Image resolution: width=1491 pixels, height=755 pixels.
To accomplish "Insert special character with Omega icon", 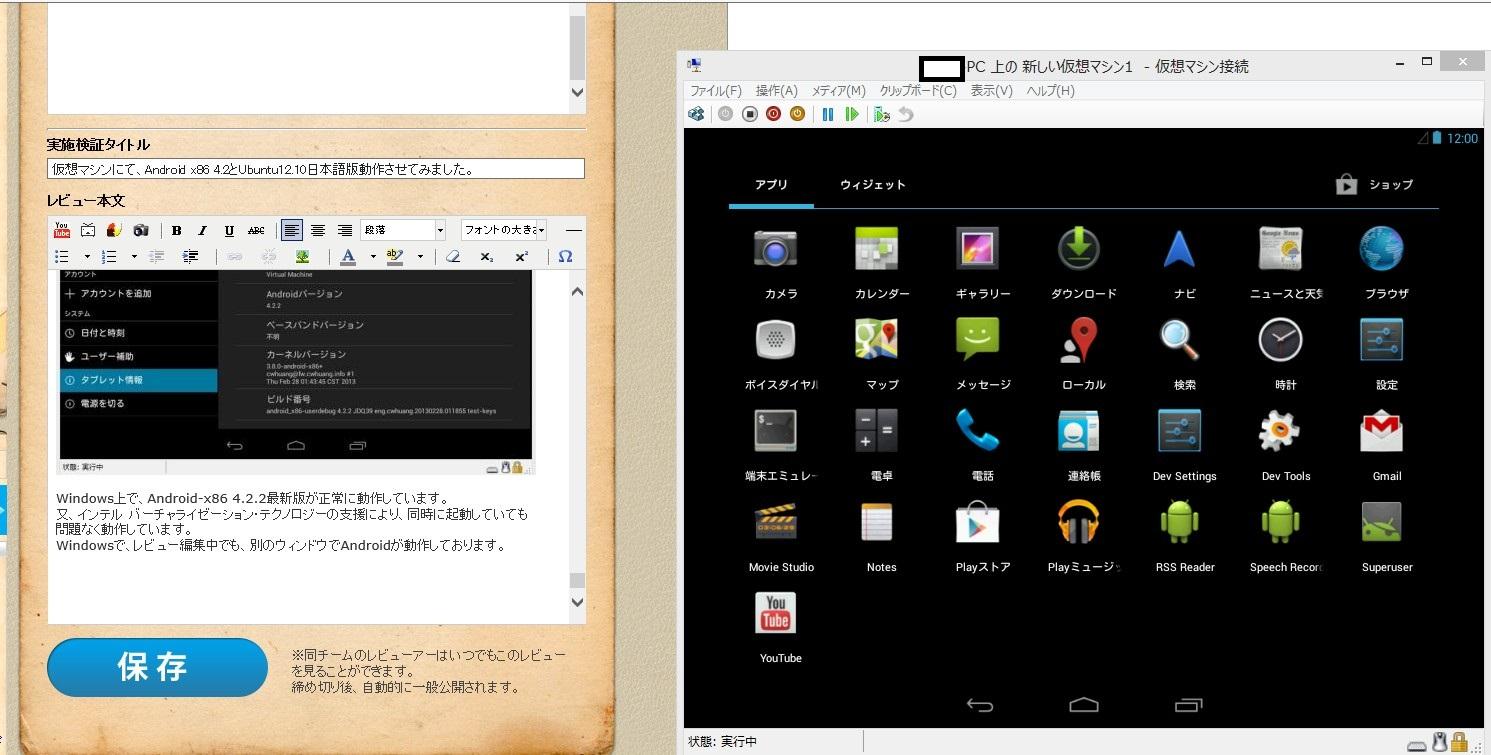I will pos(565,257).
